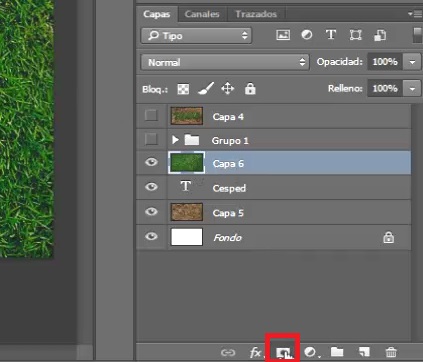This screenshot has width=423, height=362.
Task: Lock layer position
Action: click(x=228, y=89)
